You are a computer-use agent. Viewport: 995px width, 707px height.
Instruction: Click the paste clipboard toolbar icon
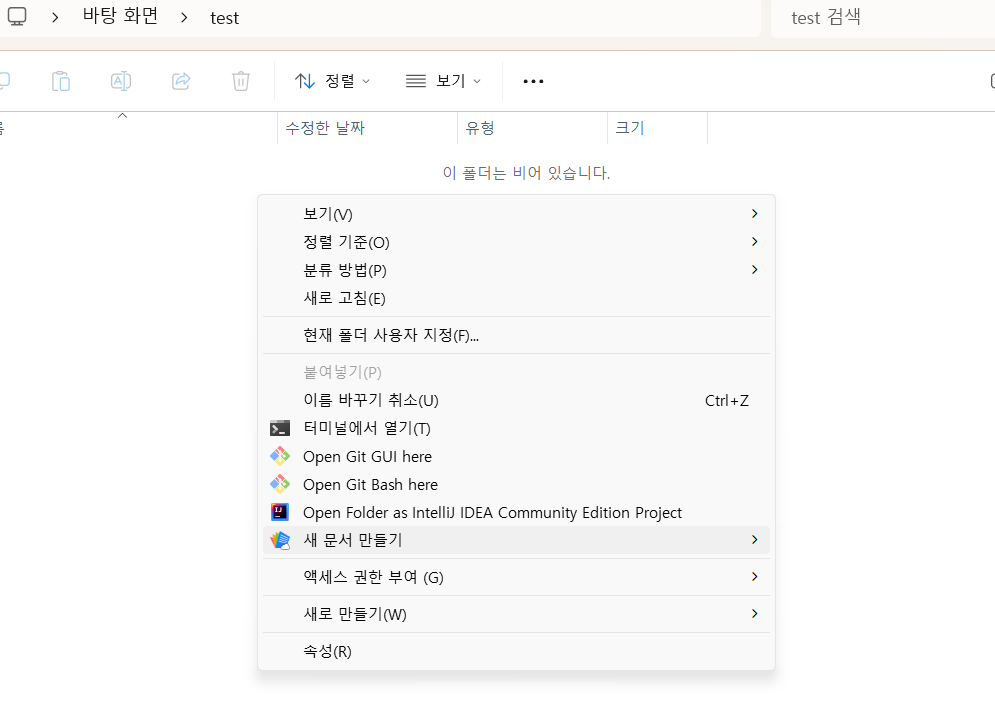(x=61, y=81)
